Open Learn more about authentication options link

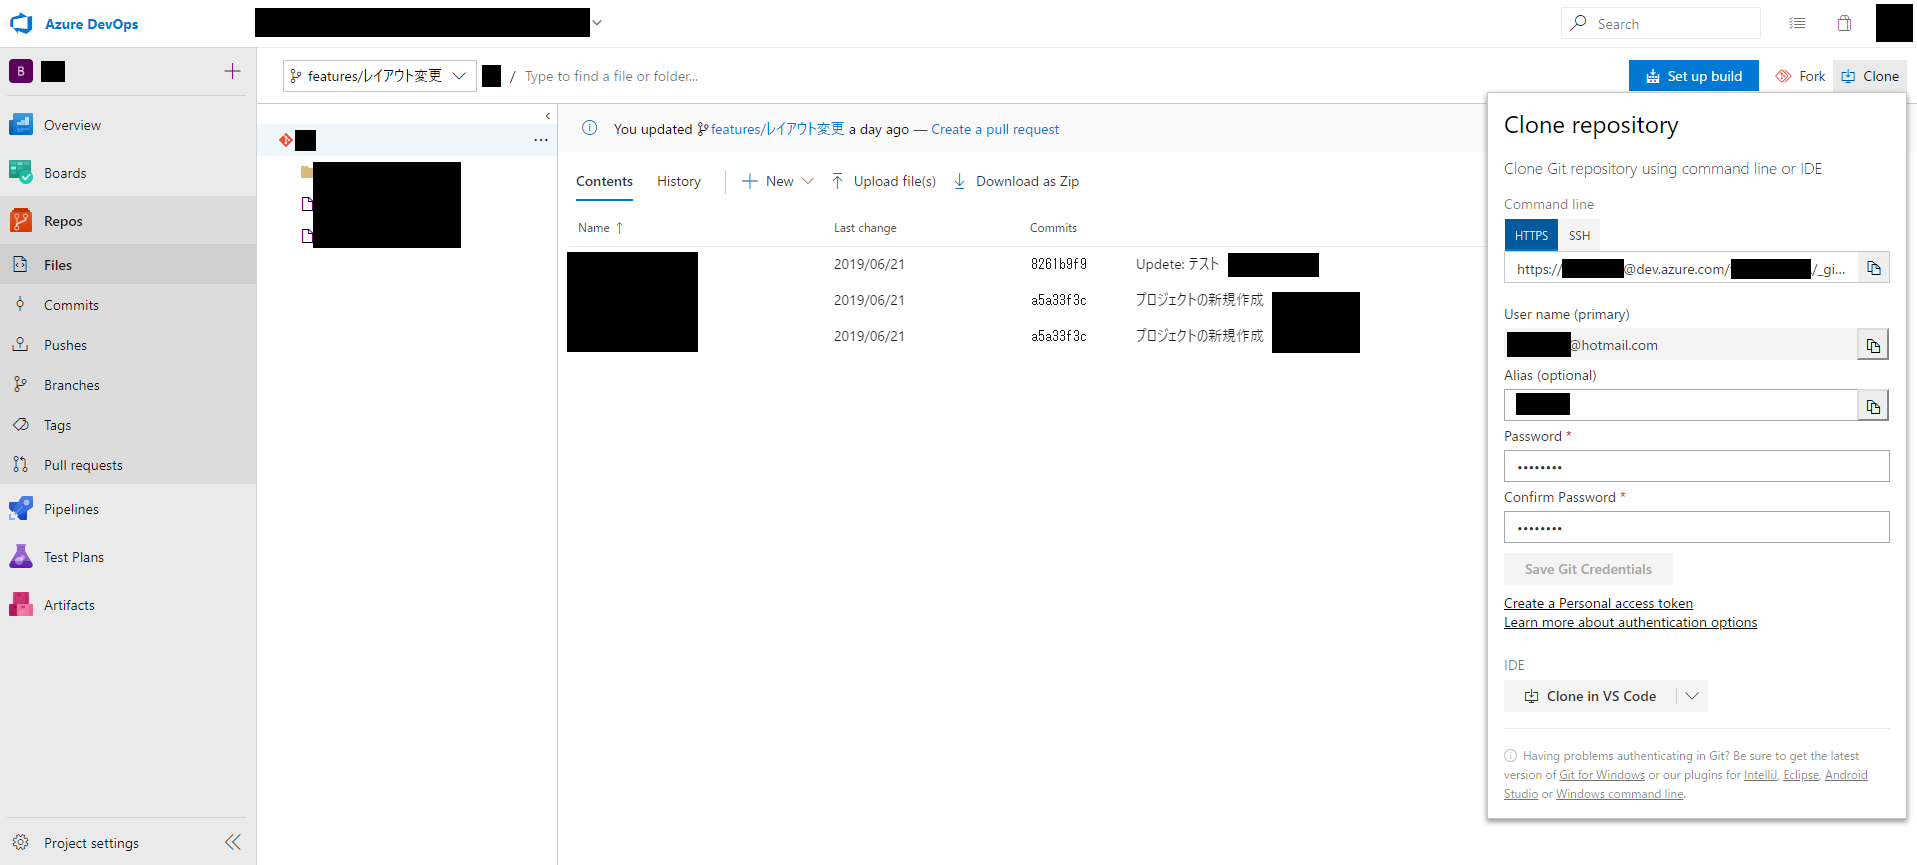pos(1630,622)
